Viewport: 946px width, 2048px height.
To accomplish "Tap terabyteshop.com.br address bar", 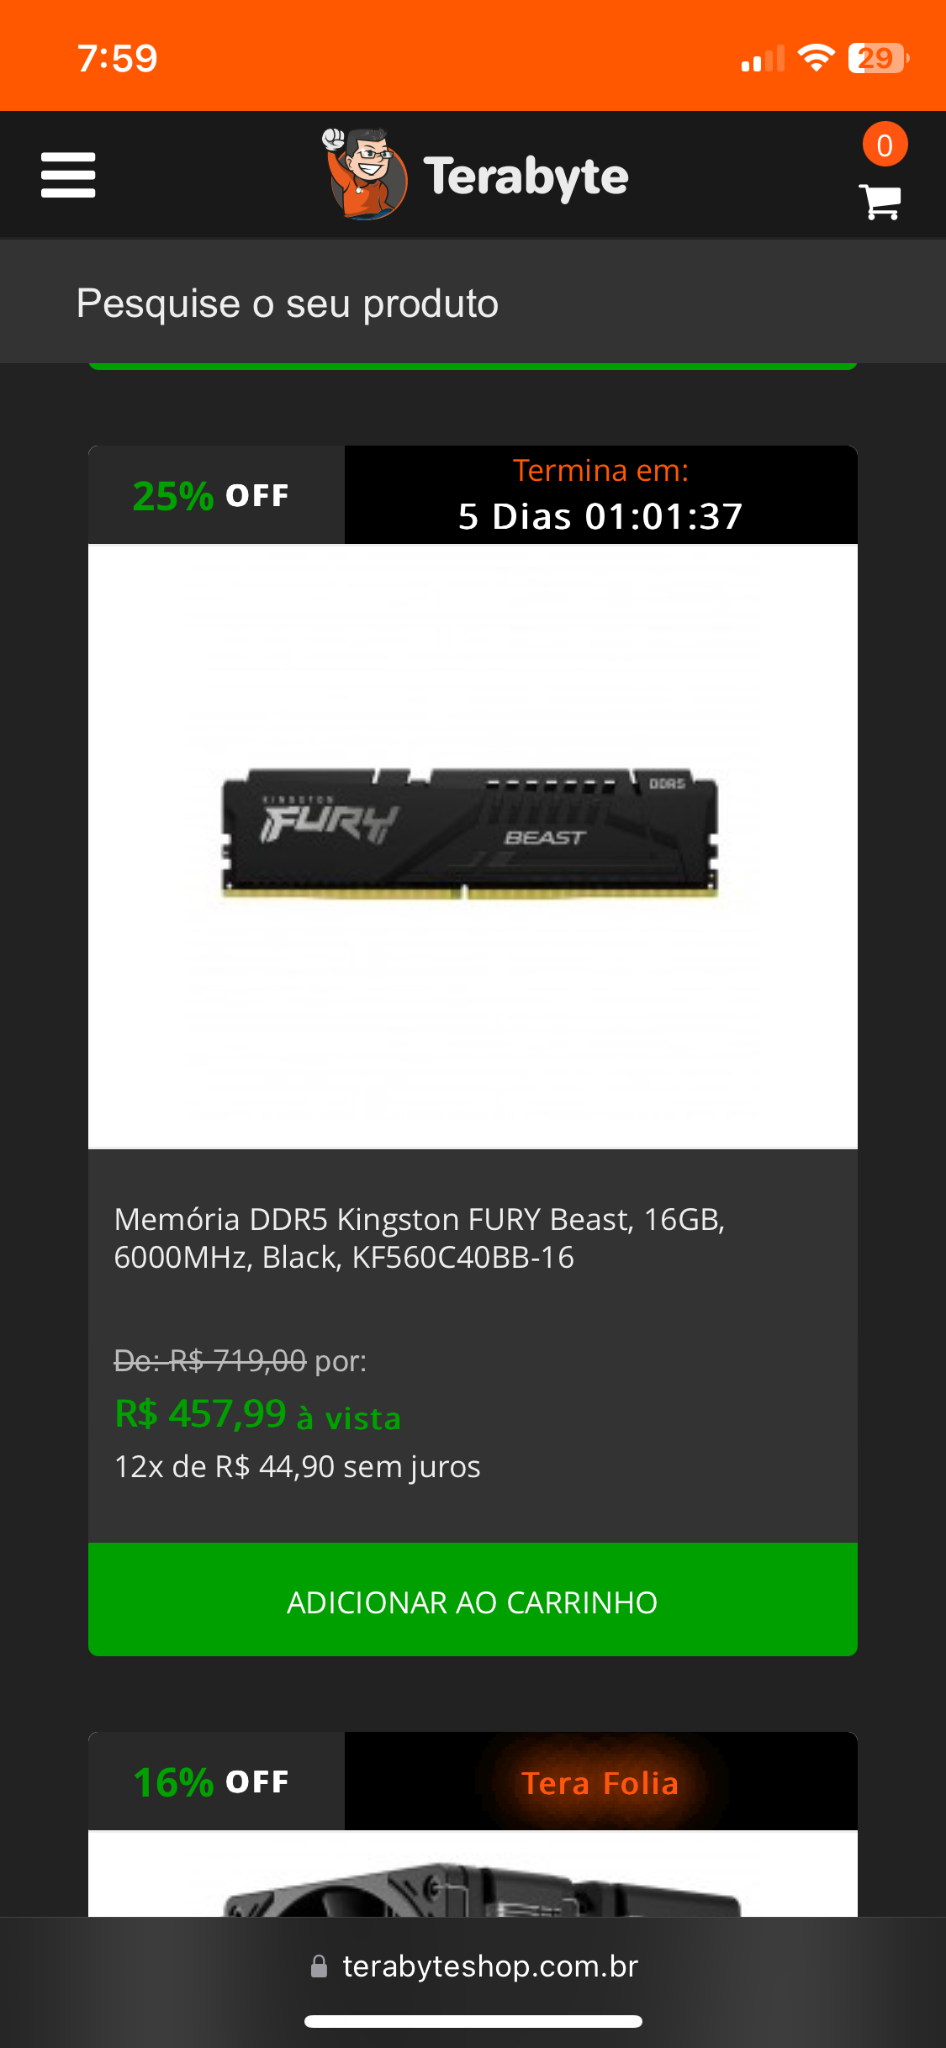I will pyautogui.click(x=473, y=1967).
